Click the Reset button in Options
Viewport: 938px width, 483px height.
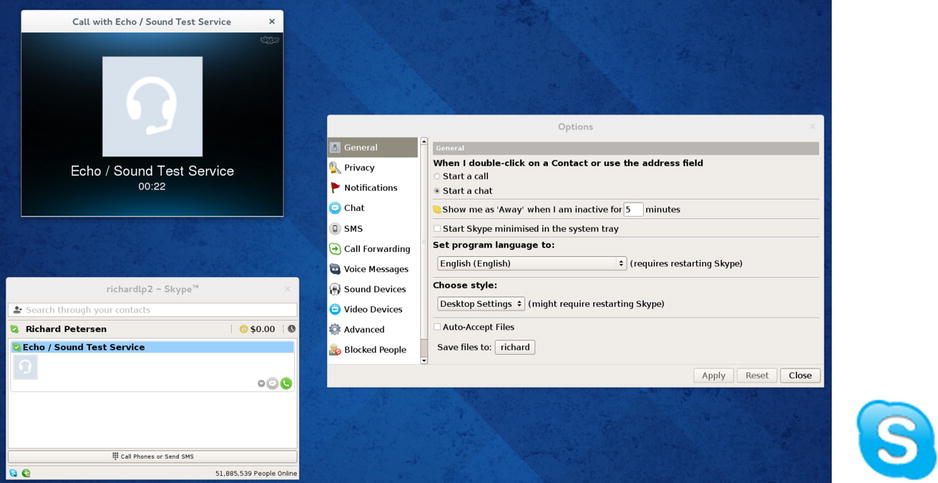(x=757, y=376)
